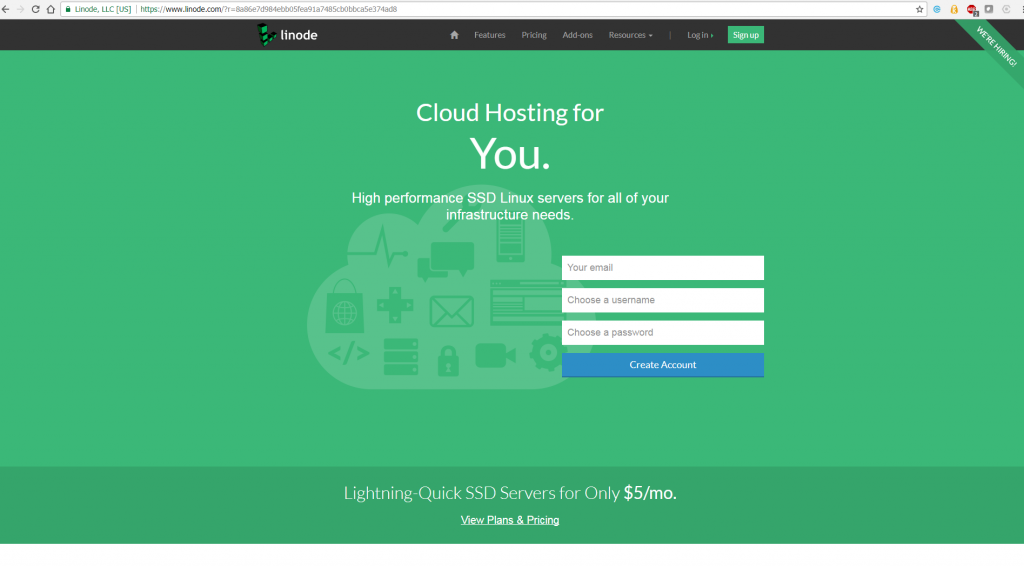
Task: Click the Create Account button
Action: click(x=663, y=365)
